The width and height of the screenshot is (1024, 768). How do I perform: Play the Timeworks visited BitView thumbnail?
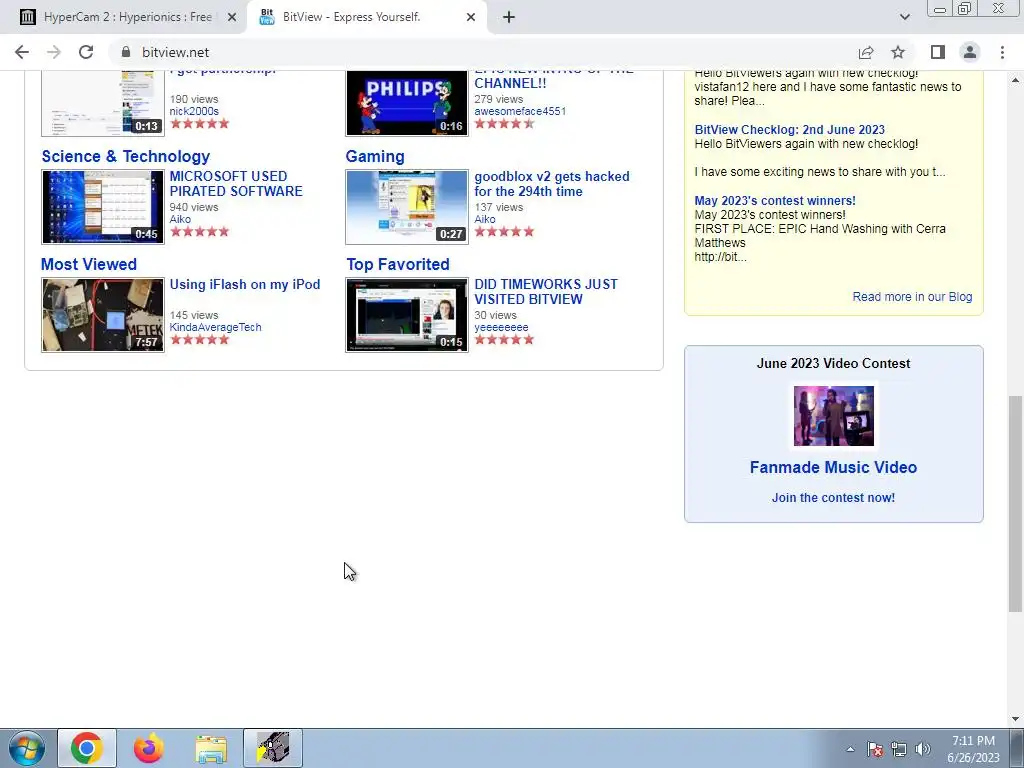407,315
